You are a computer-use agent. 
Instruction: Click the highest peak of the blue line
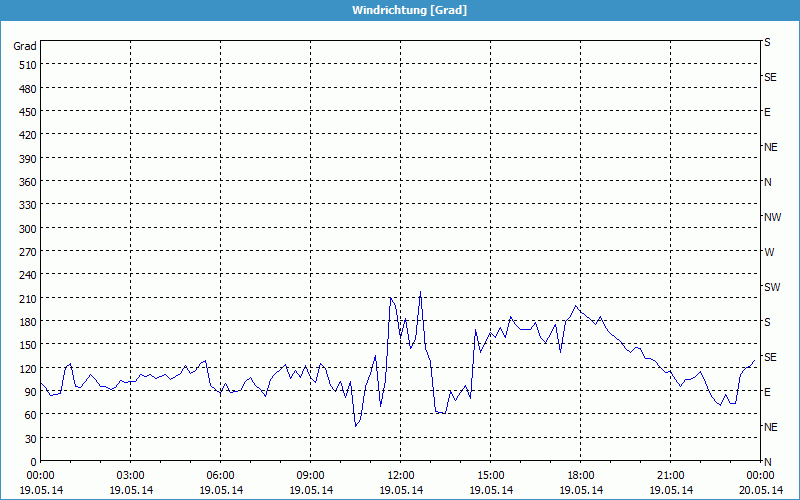pos(420,292)
